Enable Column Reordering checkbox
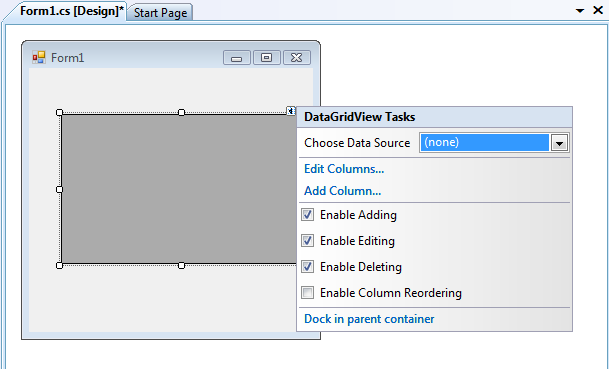 (308, 292)
